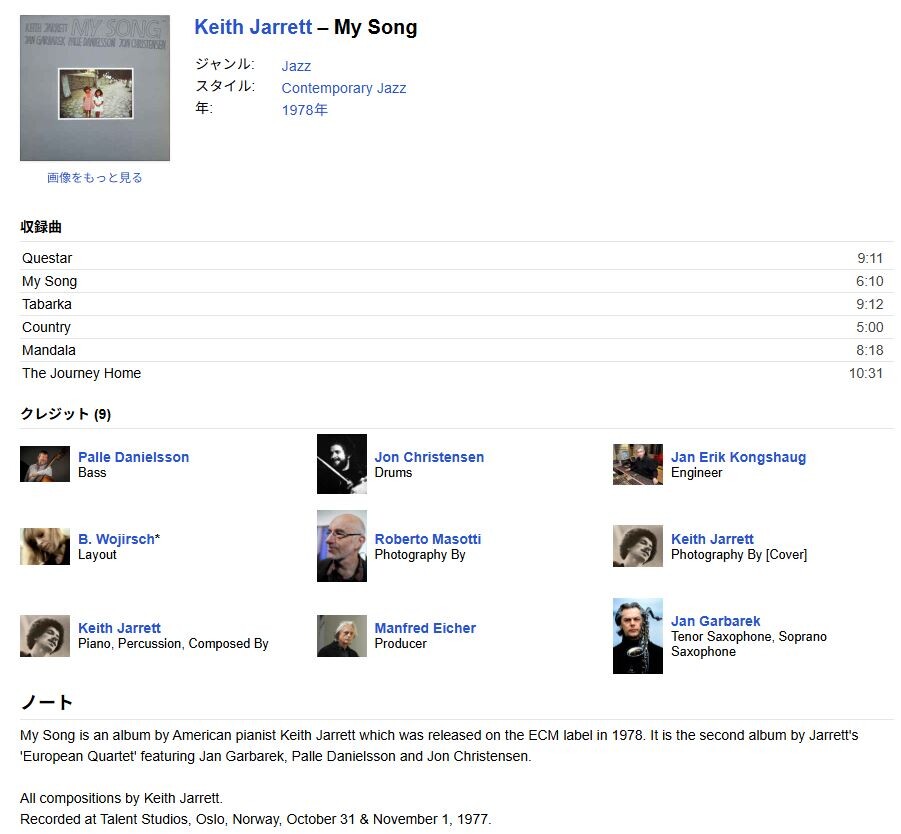Image resolution: width=901 pixels, height=834 pixels.
Task: Open Keith Jarrett Photography By [Cover] link
Action: pos(712,539)
